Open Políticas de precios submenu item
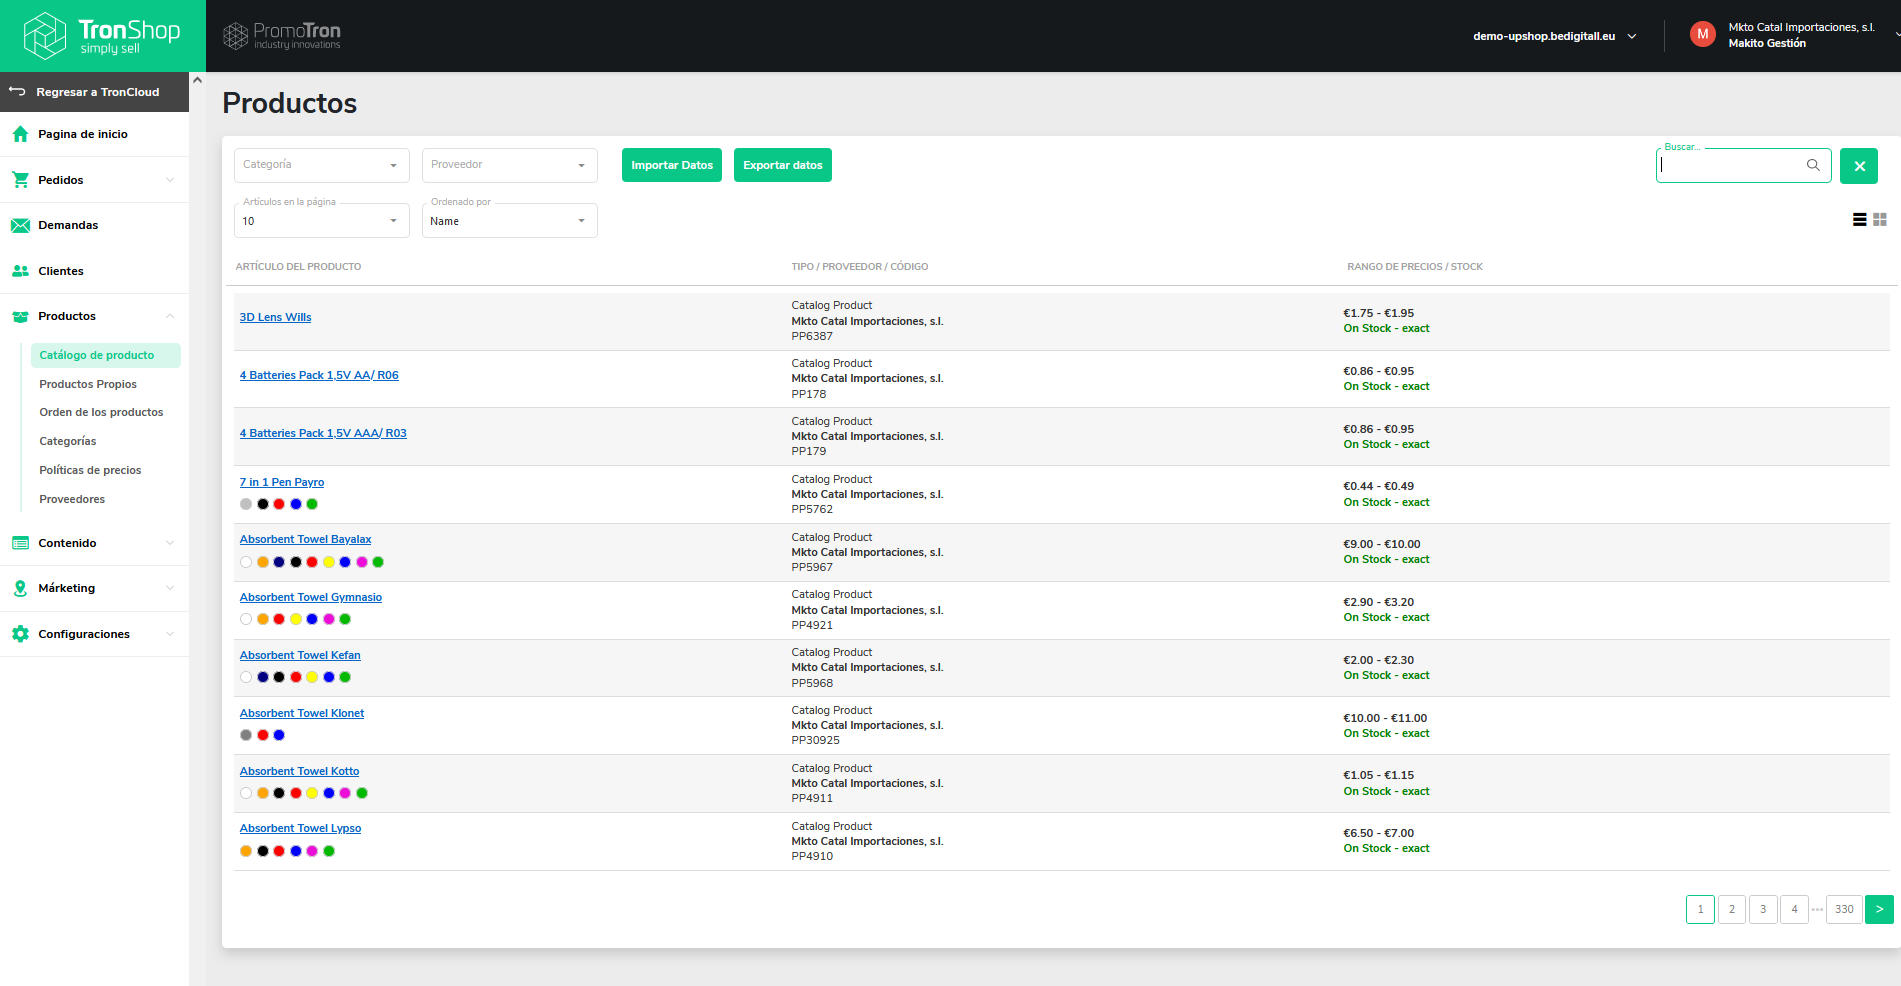 pyautogui.click(x=90, y=470)
